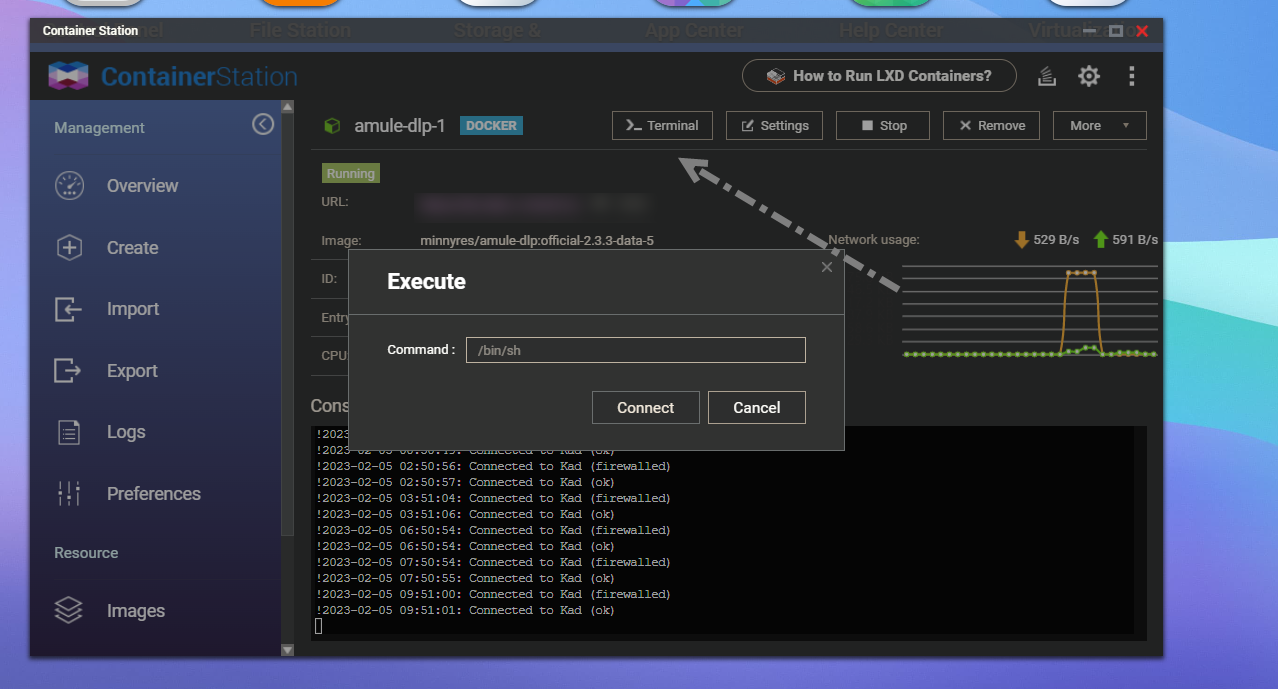The width and height of the screenshot is (1278, 689).
Task: Open the container Terminal
Action: click(662, 125)
